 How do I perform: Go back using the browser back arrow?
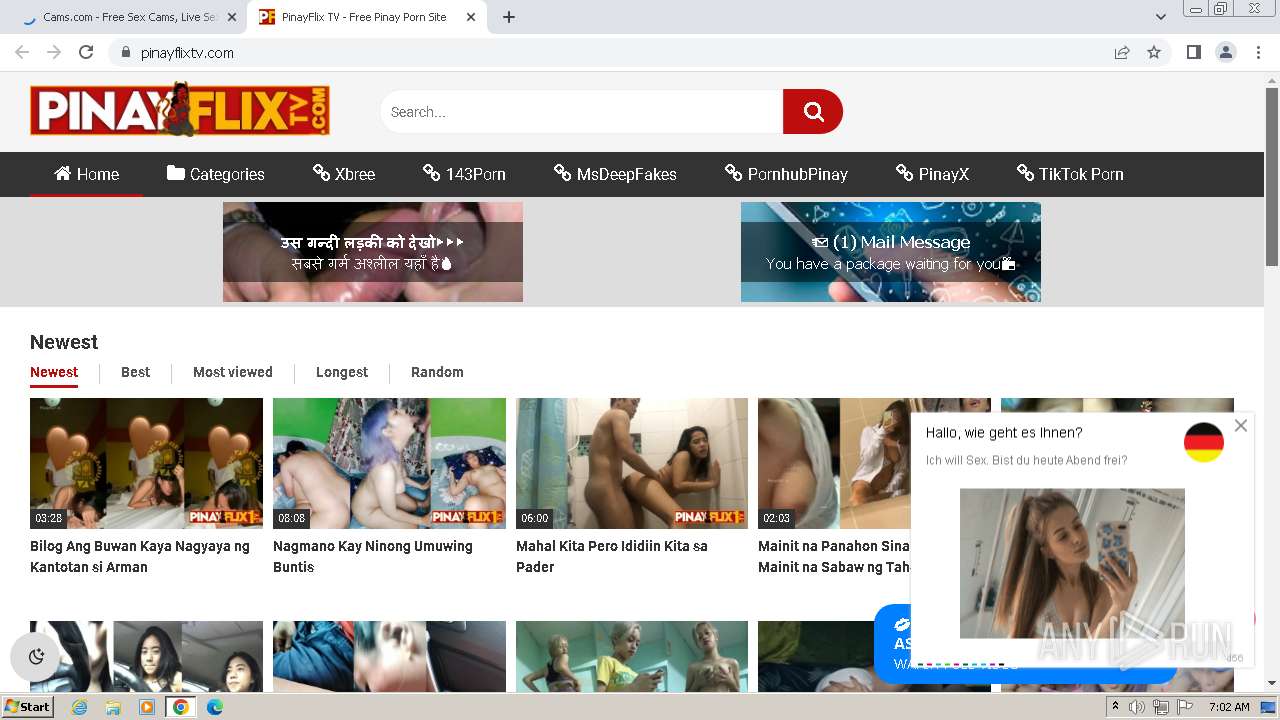click(22, 52)
